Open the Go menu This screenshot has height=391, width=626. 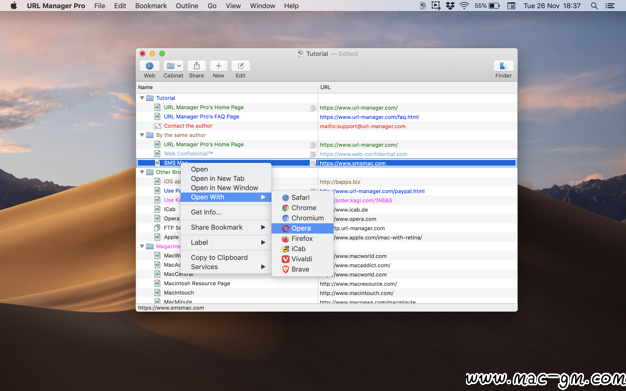coord(212,6)
